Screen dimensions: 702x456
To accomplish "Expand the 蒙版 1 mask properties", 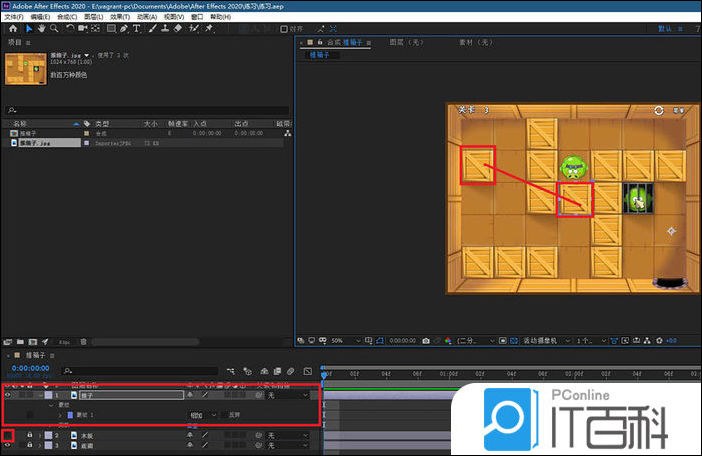I will coord(61,414).
